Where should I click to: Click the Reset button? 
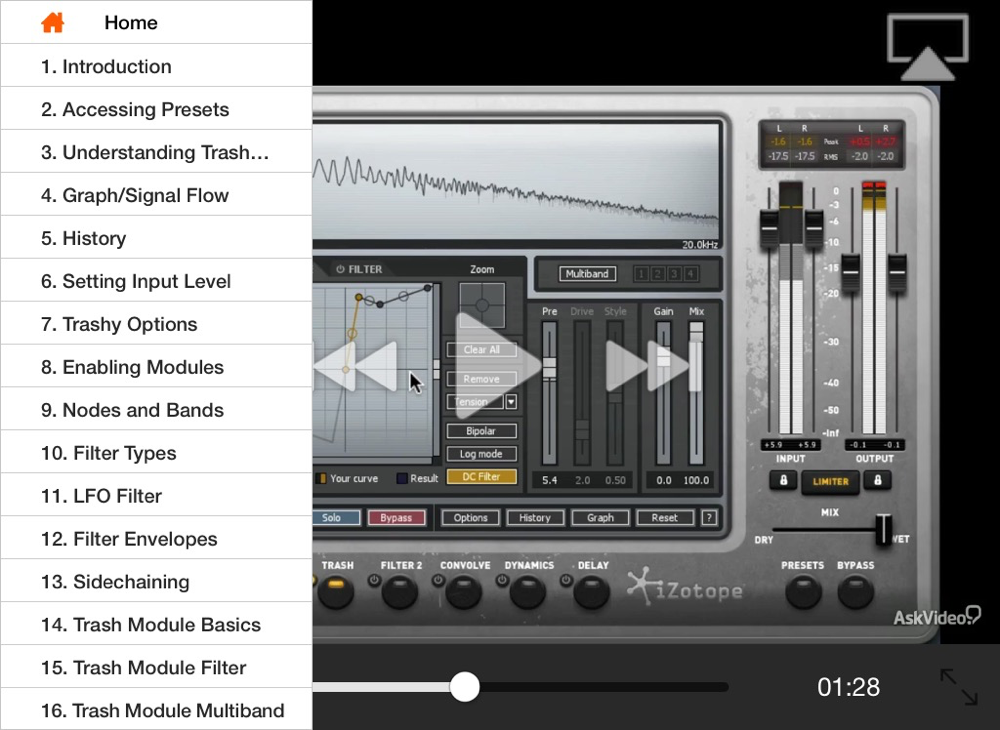665,518
